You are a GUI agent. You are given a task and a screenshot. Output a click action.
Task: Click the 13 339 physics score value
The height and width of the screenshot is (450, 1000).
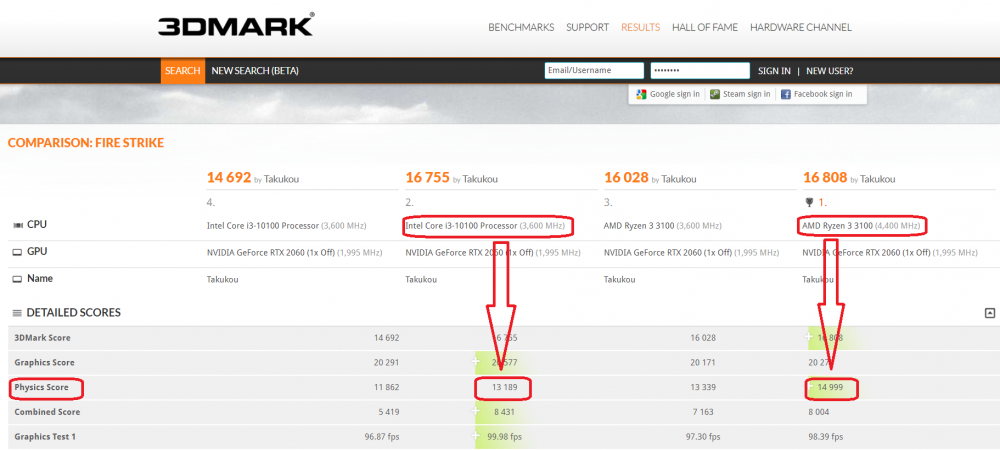(701, 388)
